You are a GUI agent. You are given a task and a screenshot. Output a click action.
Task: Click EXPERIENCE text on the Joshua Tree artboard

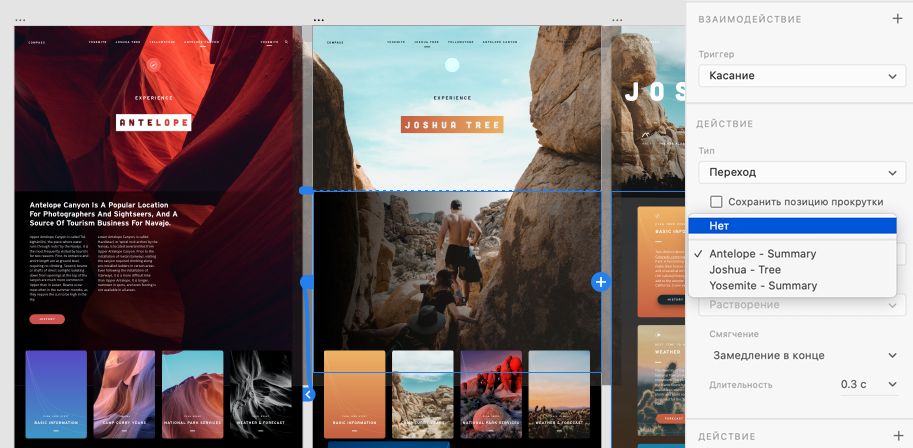coord(452,98)
